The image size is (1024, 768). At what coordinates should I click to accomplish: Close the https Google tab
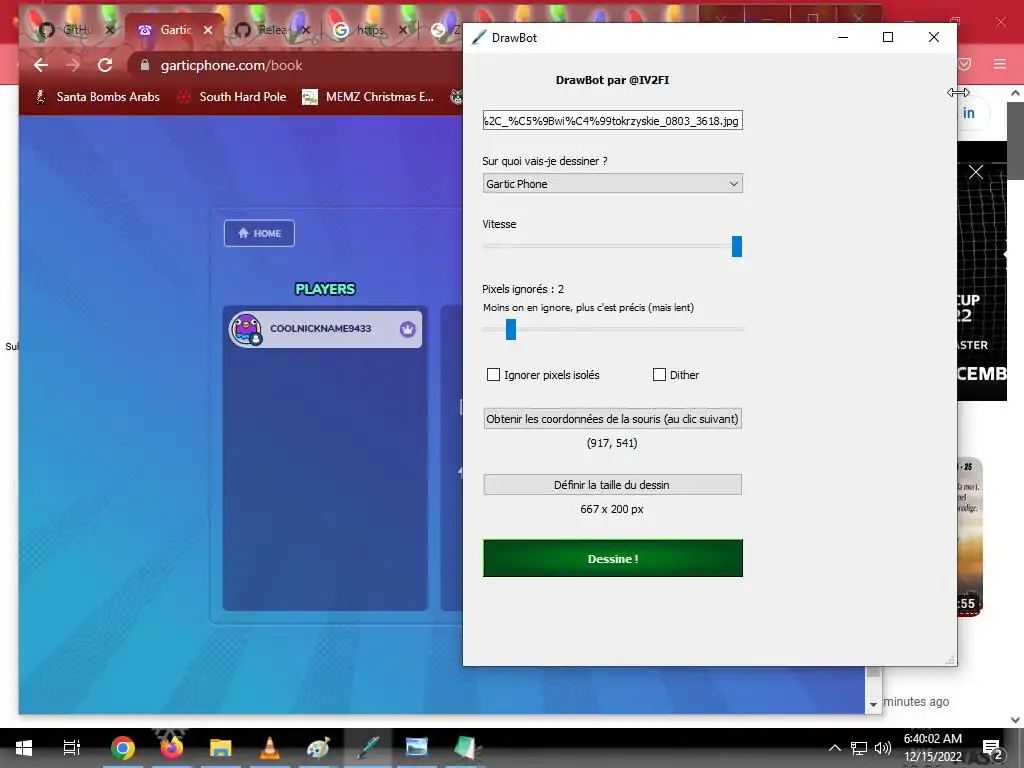(403, 30)
